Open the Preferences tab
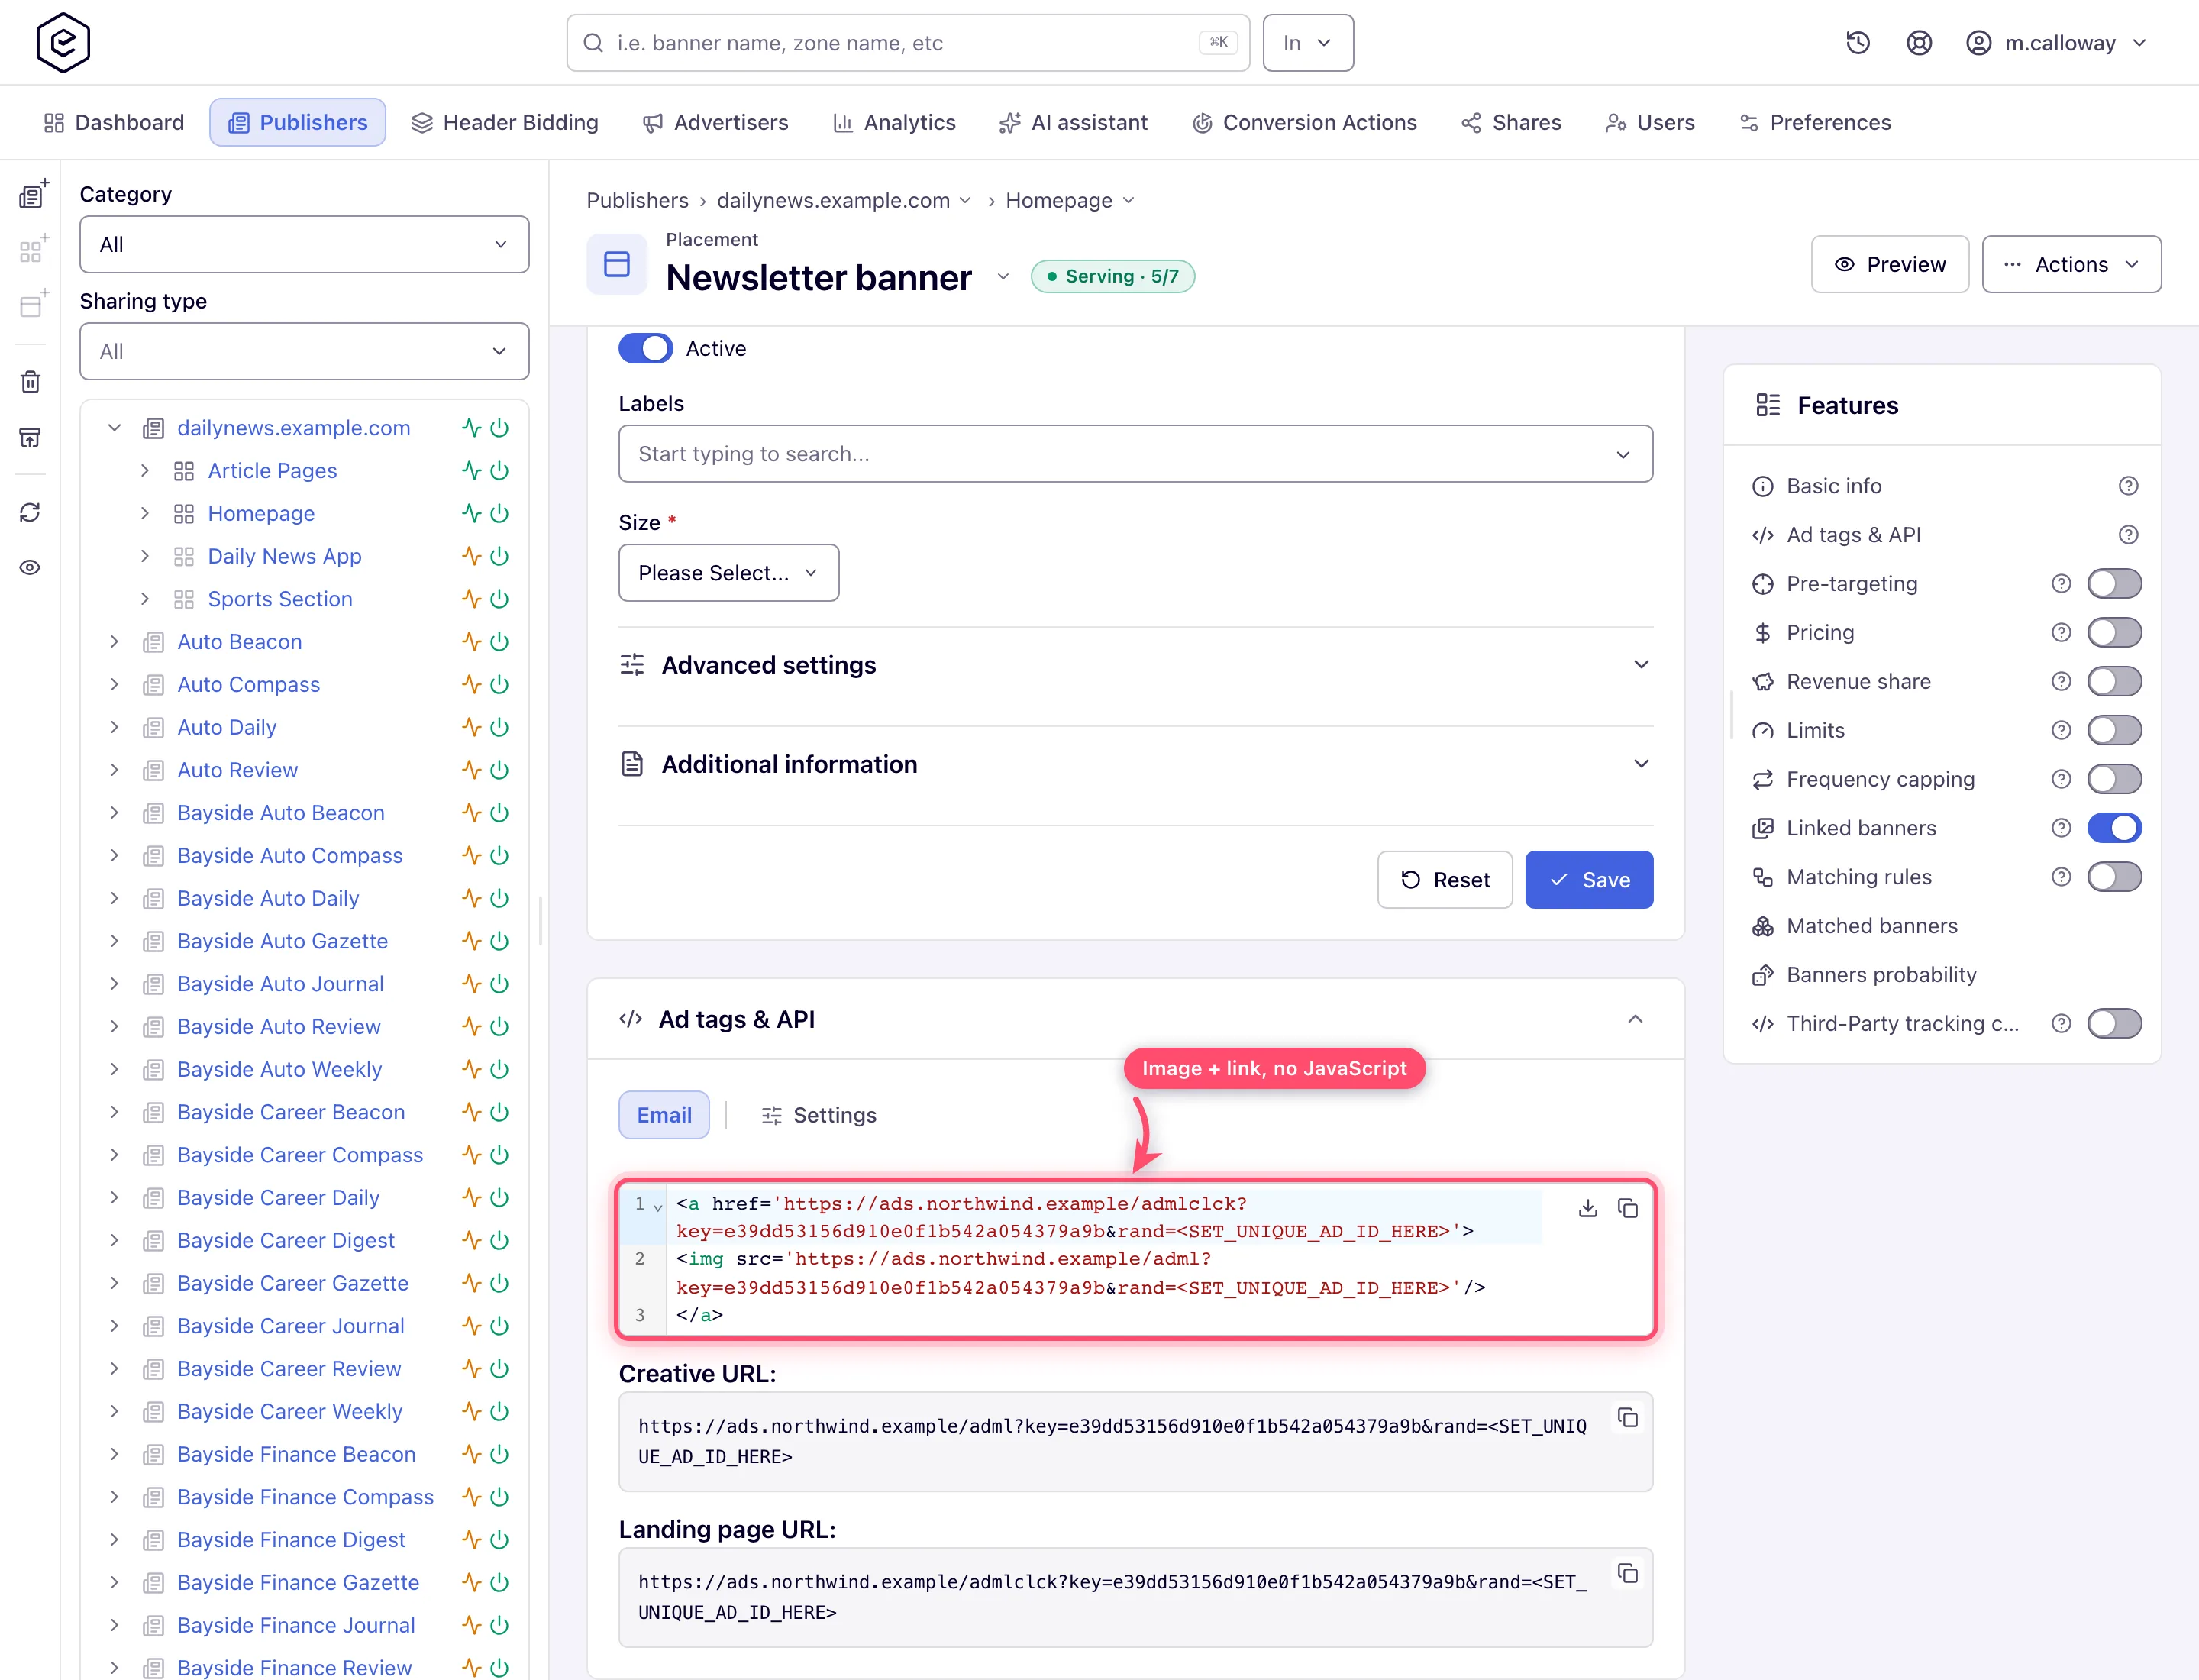 pyautogui.click(x=1814, y=122)
